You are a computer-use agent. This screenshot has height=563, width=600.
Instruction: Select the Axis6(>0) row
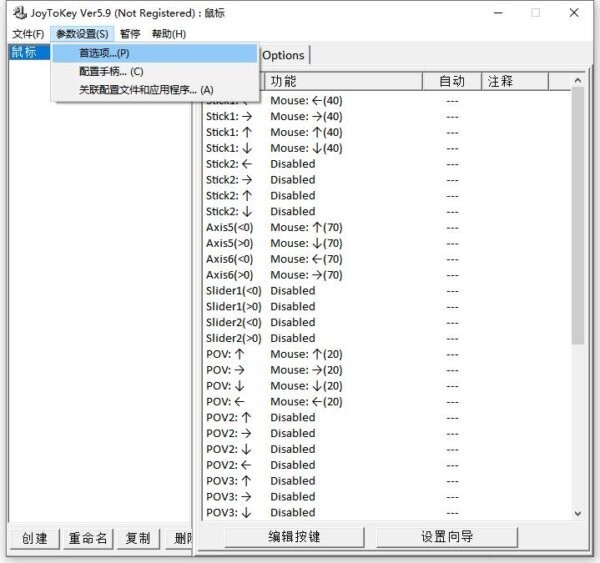pos(386,275)
